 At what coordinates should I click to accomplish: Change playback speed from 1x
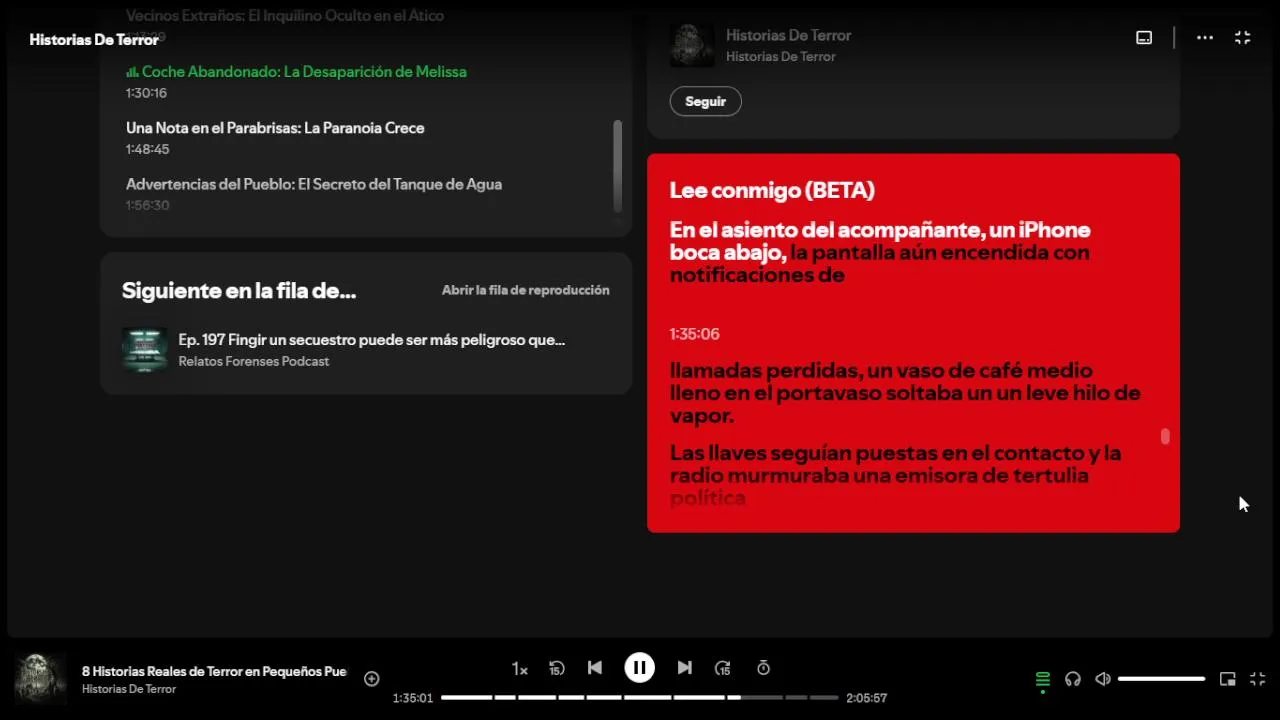pos(520,669)
